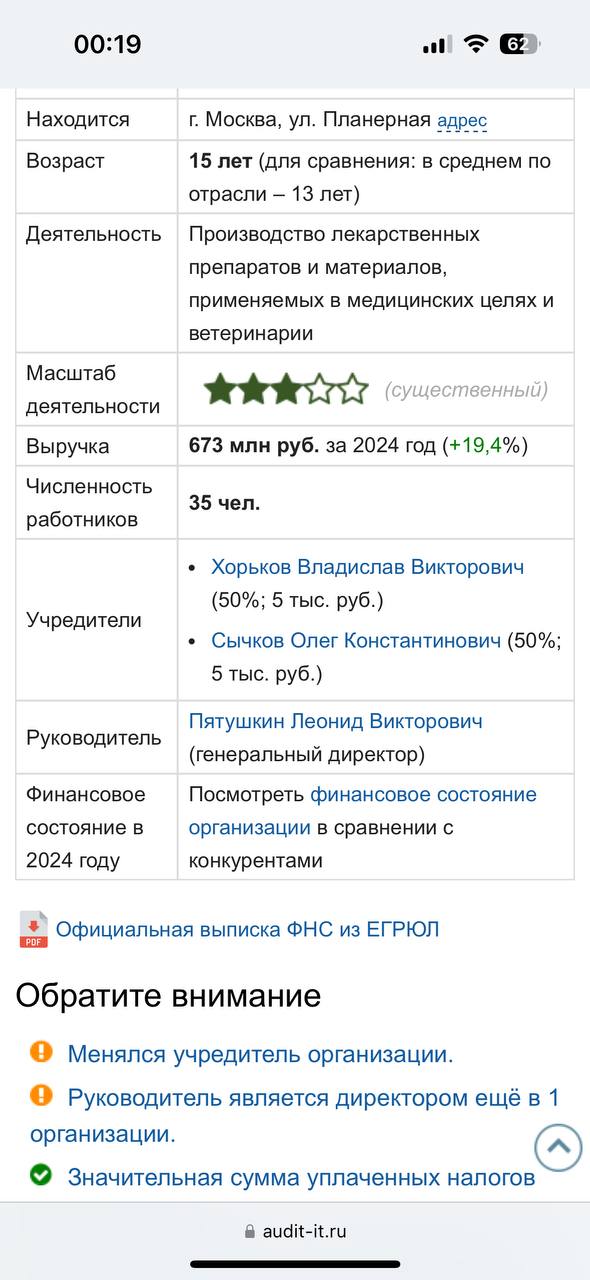This screenshot has height=1280, width=590.
Task: Tap the clock showing 00:19
Action: [x=107, y=44]
